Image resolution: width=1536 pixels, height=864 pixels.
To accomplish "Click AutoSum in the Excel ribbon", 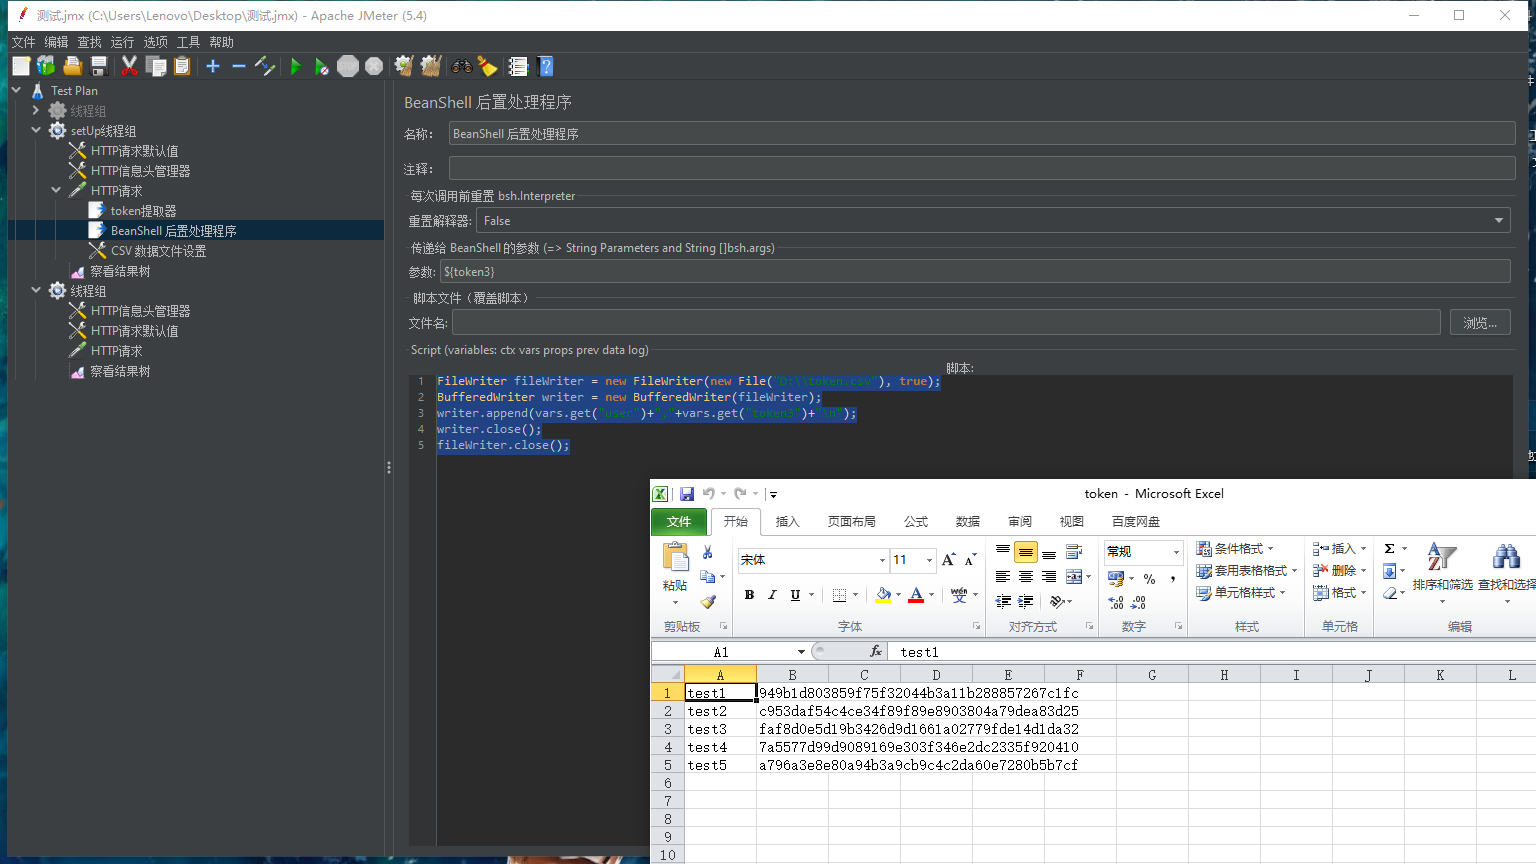I will (1391, 548).
